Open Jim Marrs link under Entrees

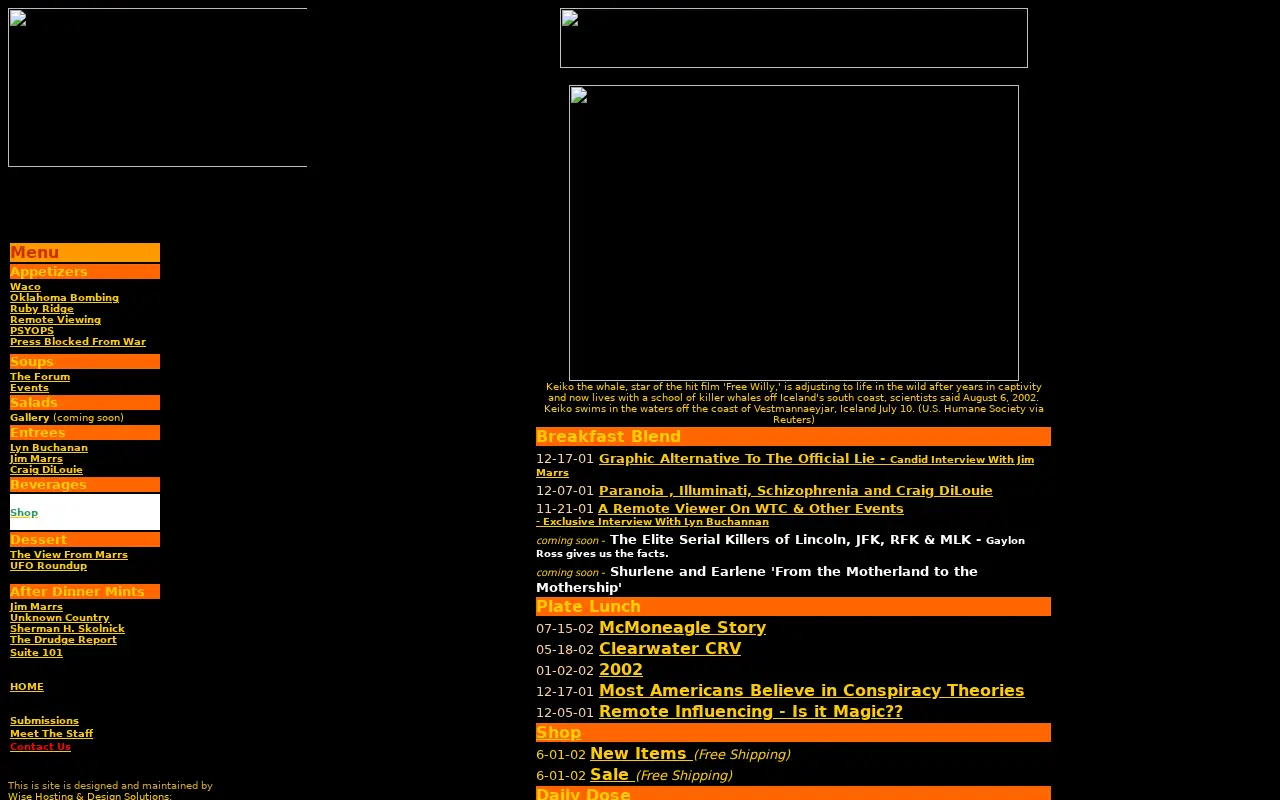point(36,459)
